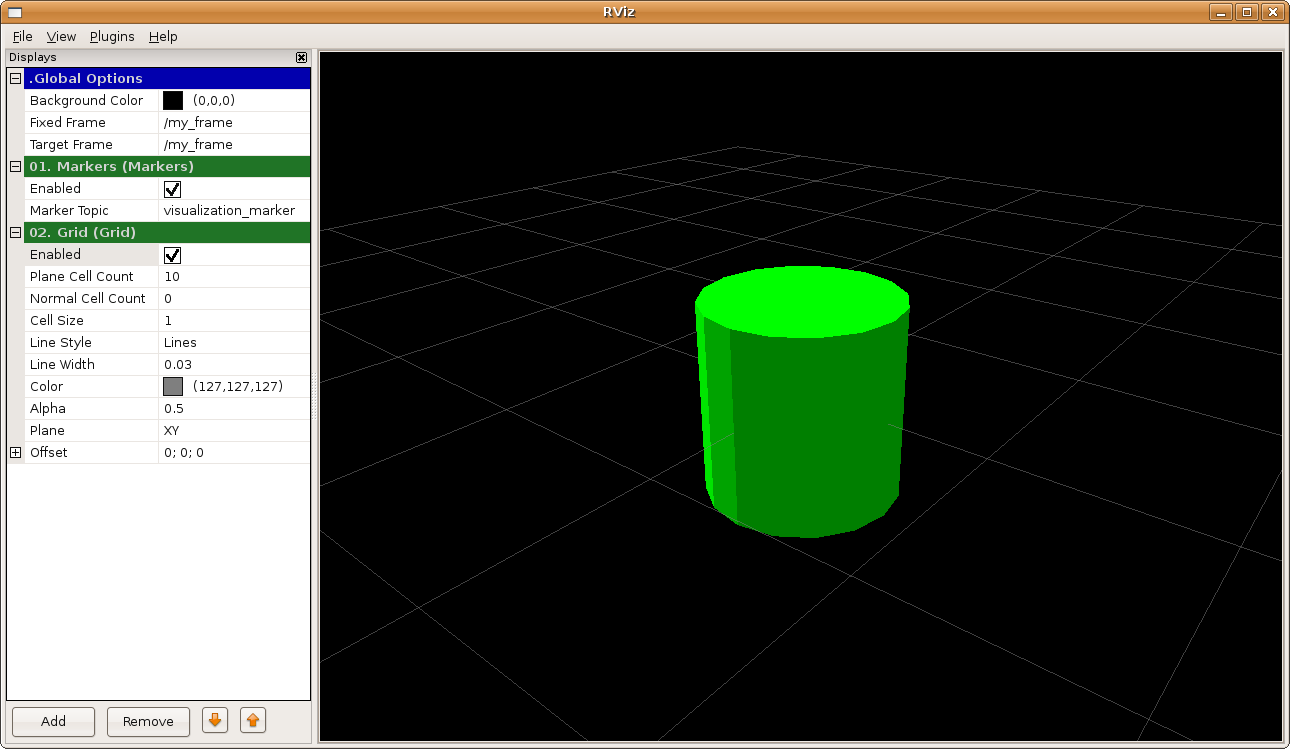
Task: Click the orange move-down arrow button
Action: [215, 720]
